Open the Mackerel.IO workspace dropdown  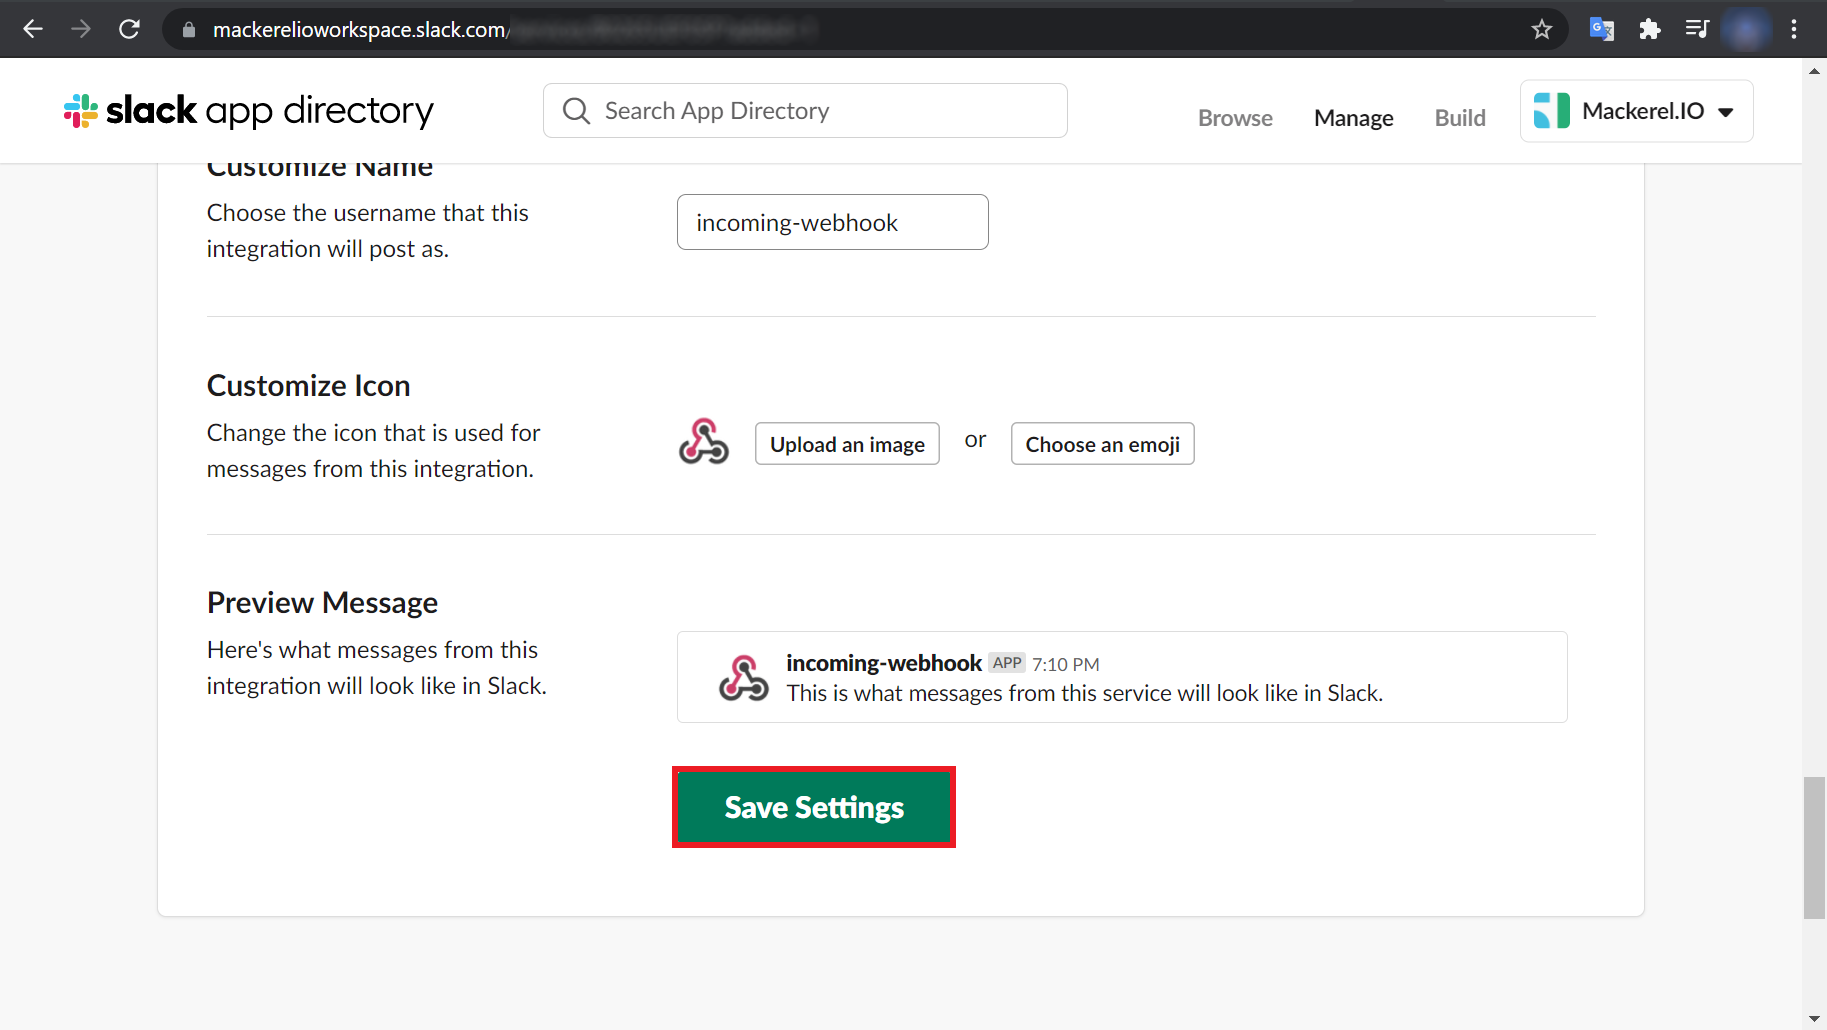[x=1726, y=112]
